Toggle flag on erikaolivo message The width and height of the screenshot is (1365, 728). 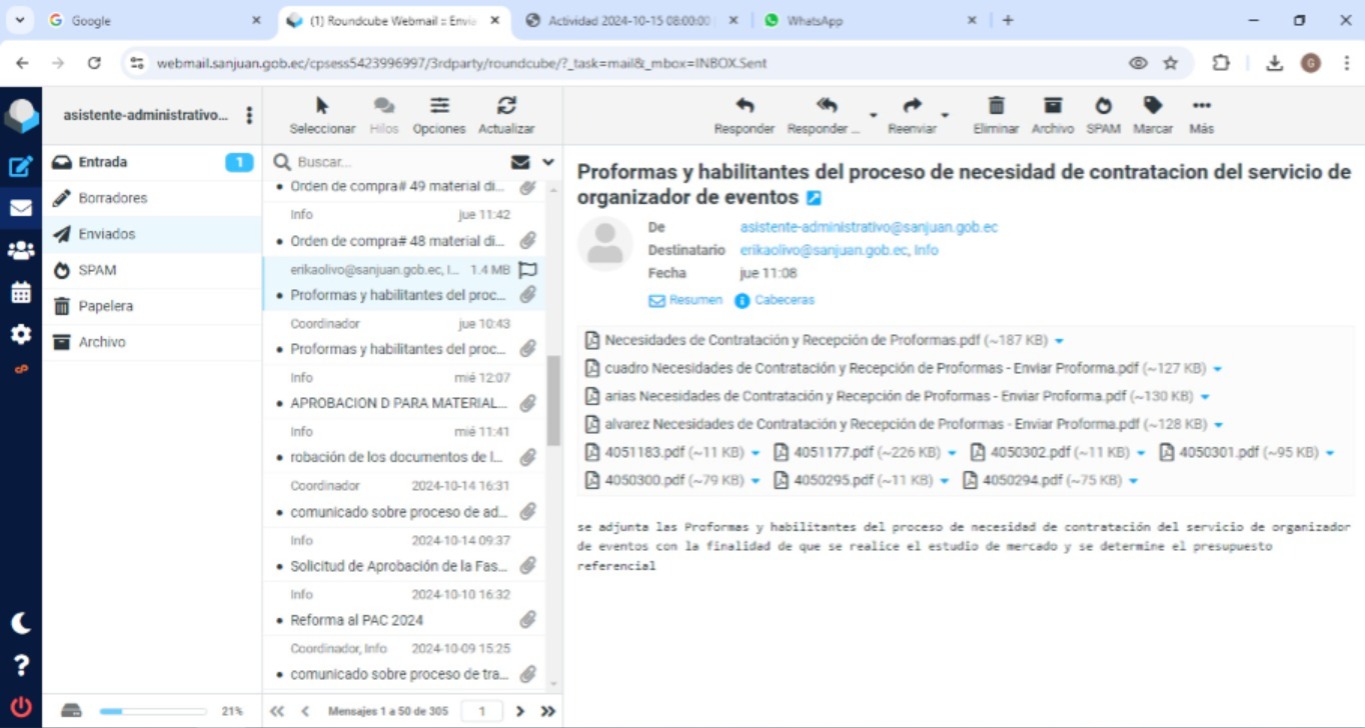528,269
